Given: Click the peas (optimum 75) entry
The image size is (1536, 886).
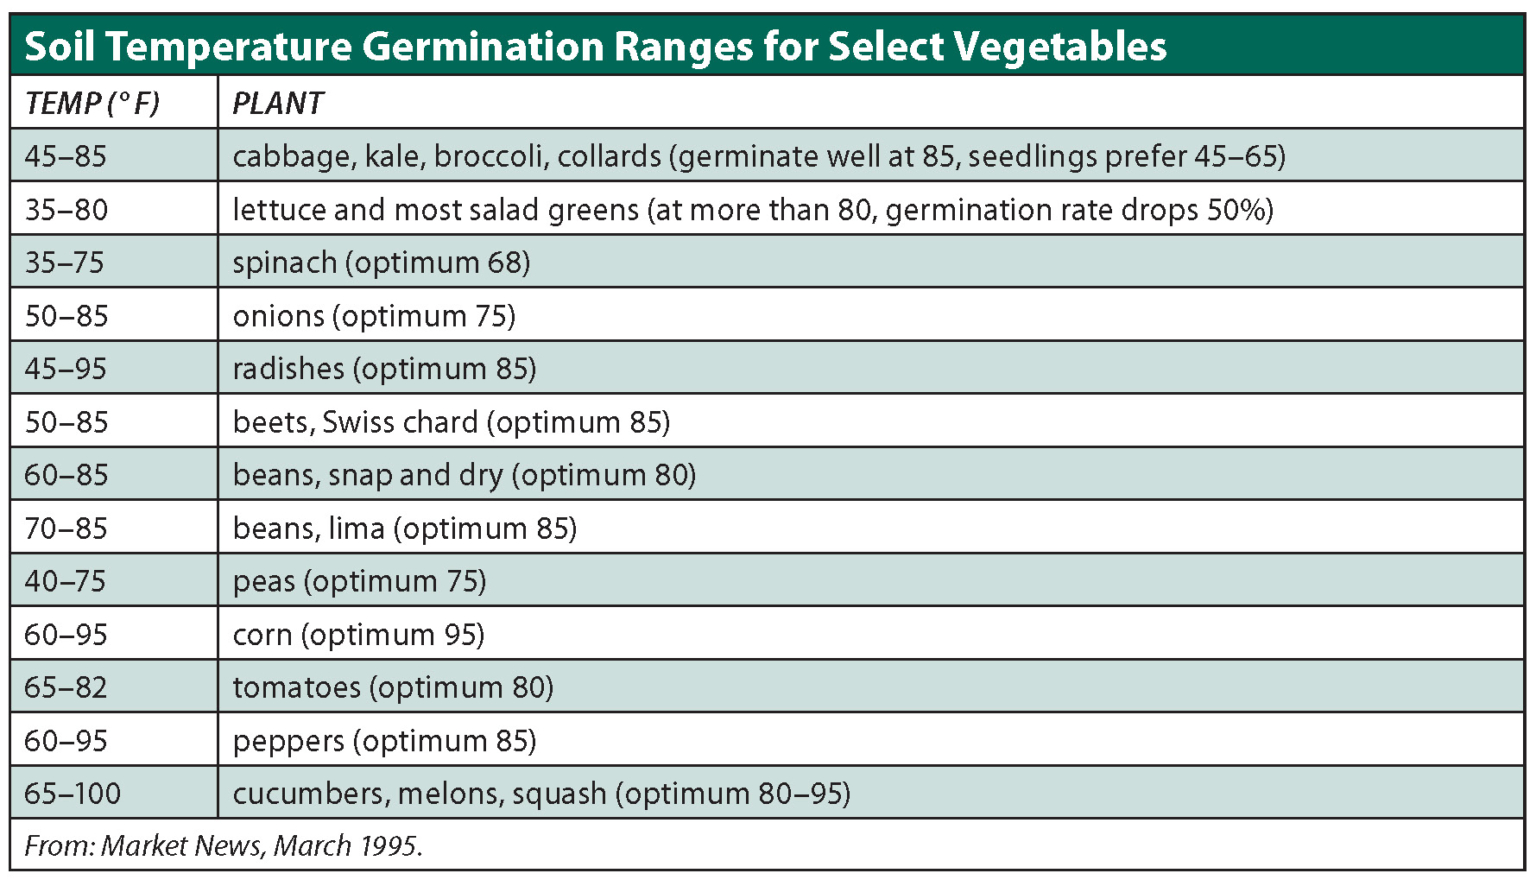Looking at the screenshot, I should click(x=359, y=581).
